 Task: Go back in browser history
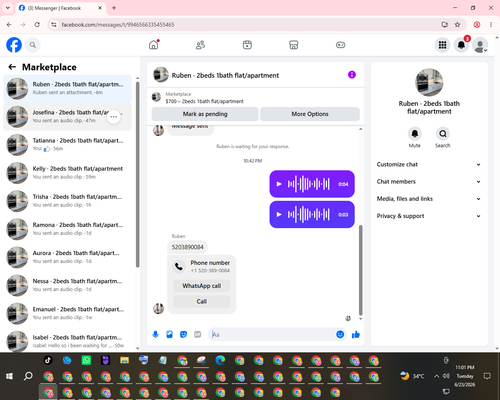(9, 24)
